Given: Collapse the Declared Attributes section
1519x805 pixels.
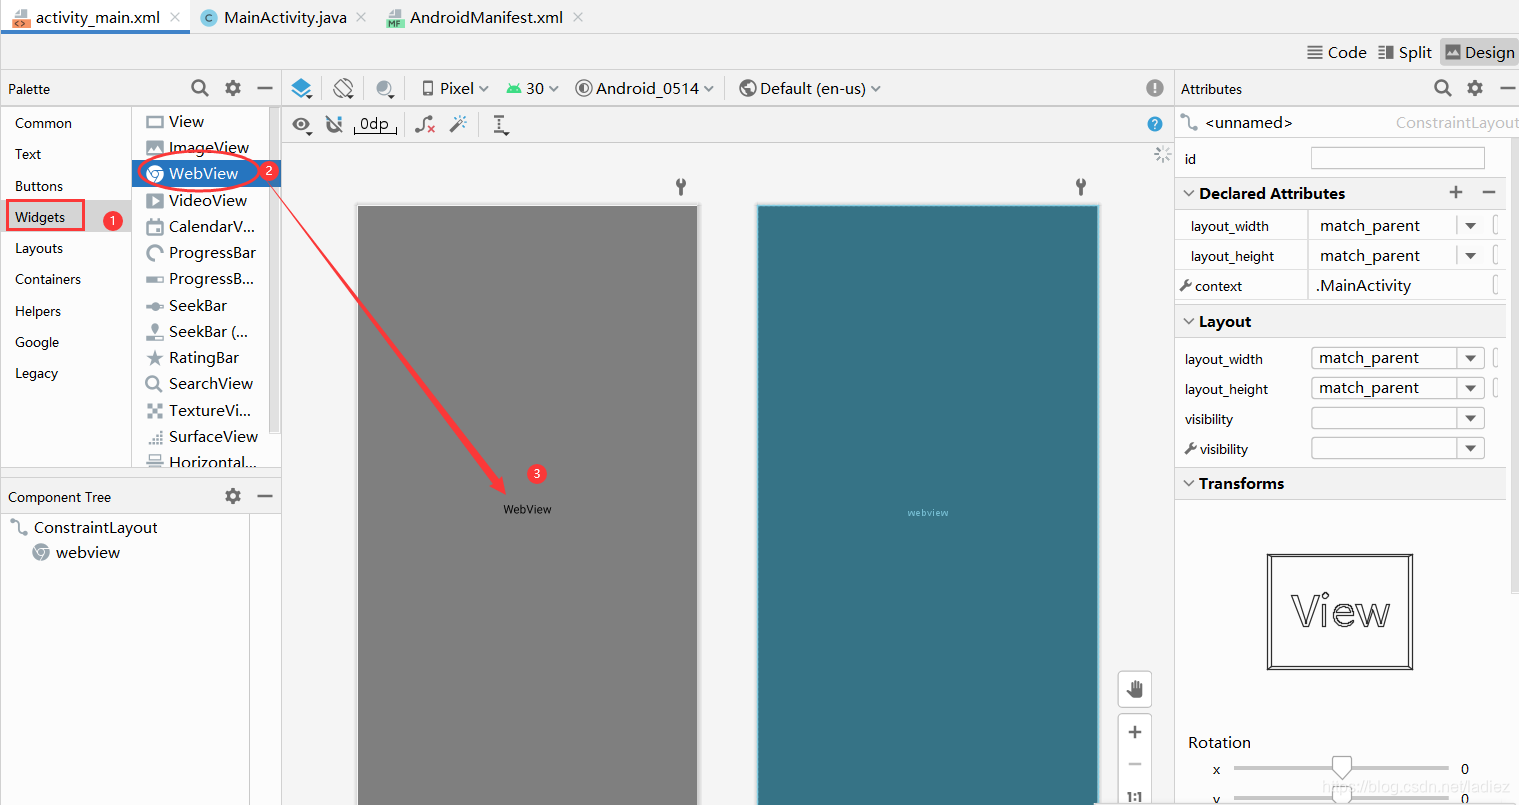Looking at the screenshot, I should 1189,193.
